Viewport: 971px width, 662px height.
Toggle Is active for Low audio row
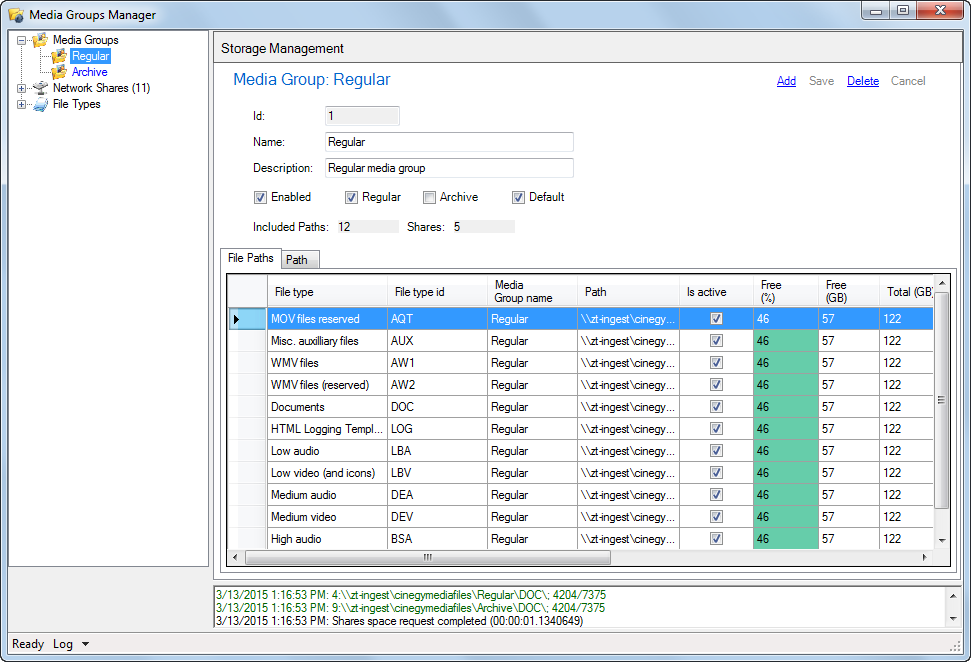[x=716, y=451]
